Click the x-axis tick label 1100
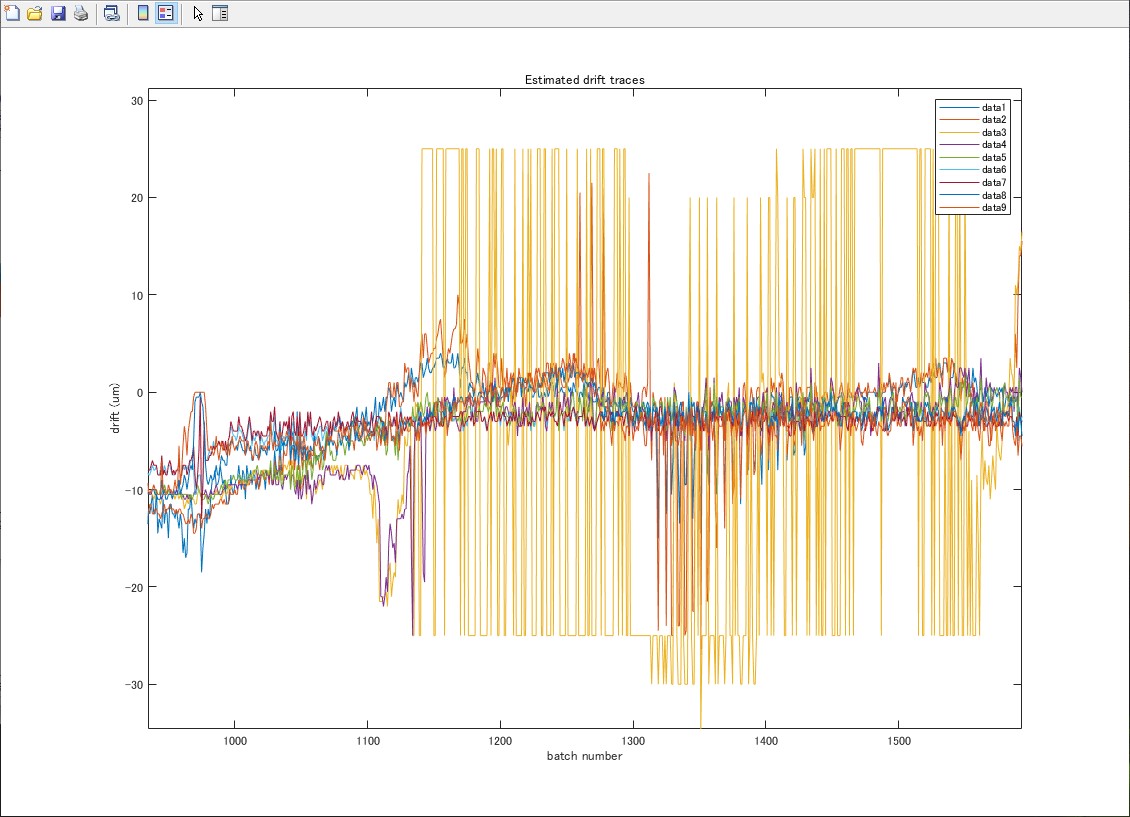1130x817 pixels. (x=368, y=741)
